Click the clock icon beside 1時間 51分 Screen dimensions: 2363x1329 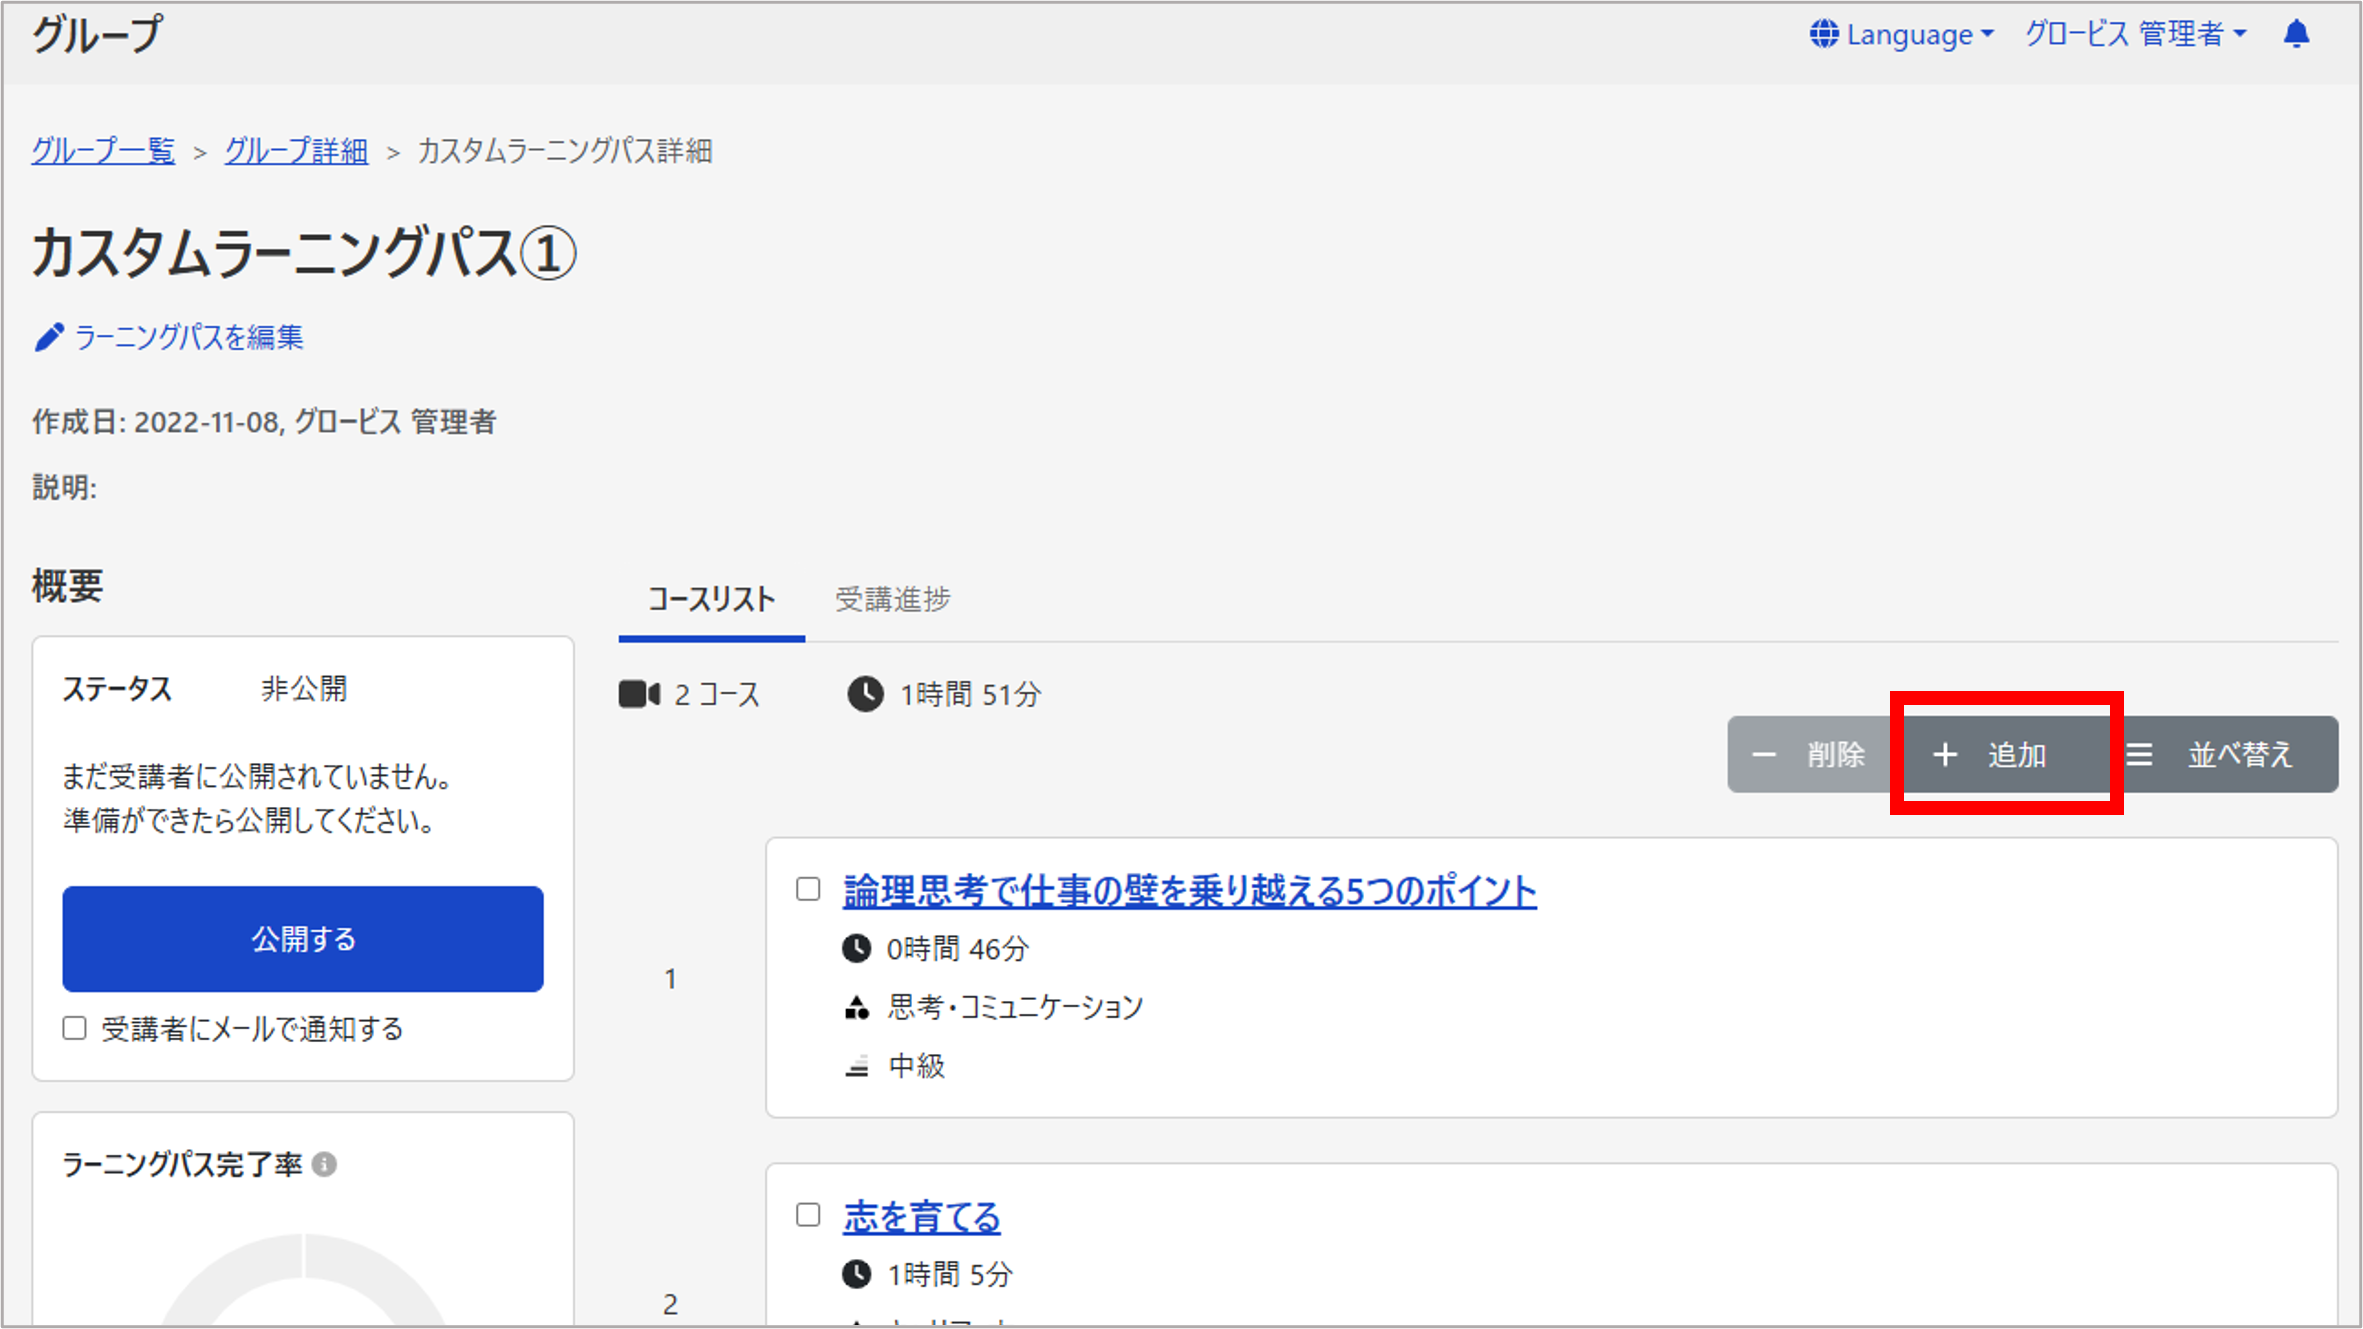click(865, 694)
